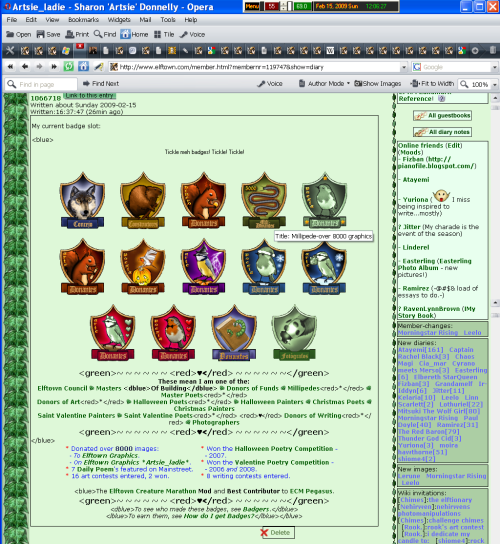Click the Save disk icon

pos(41,34)
